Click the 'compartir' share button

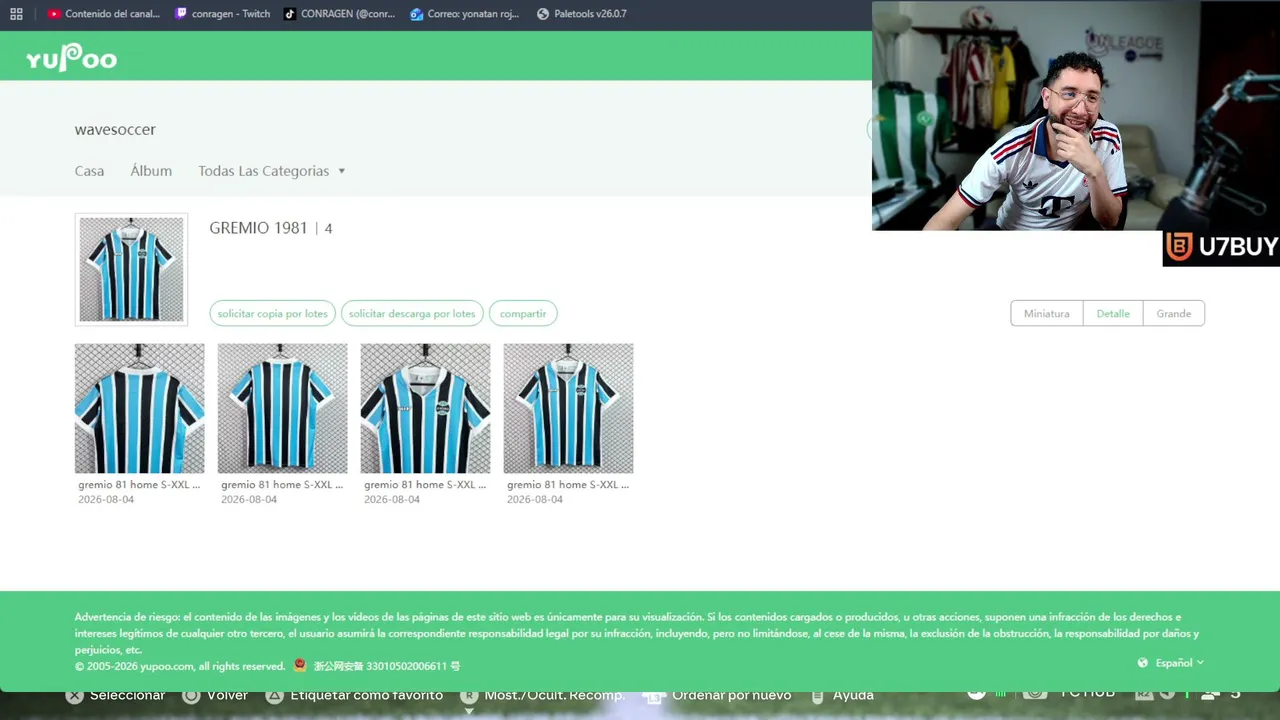523,313
